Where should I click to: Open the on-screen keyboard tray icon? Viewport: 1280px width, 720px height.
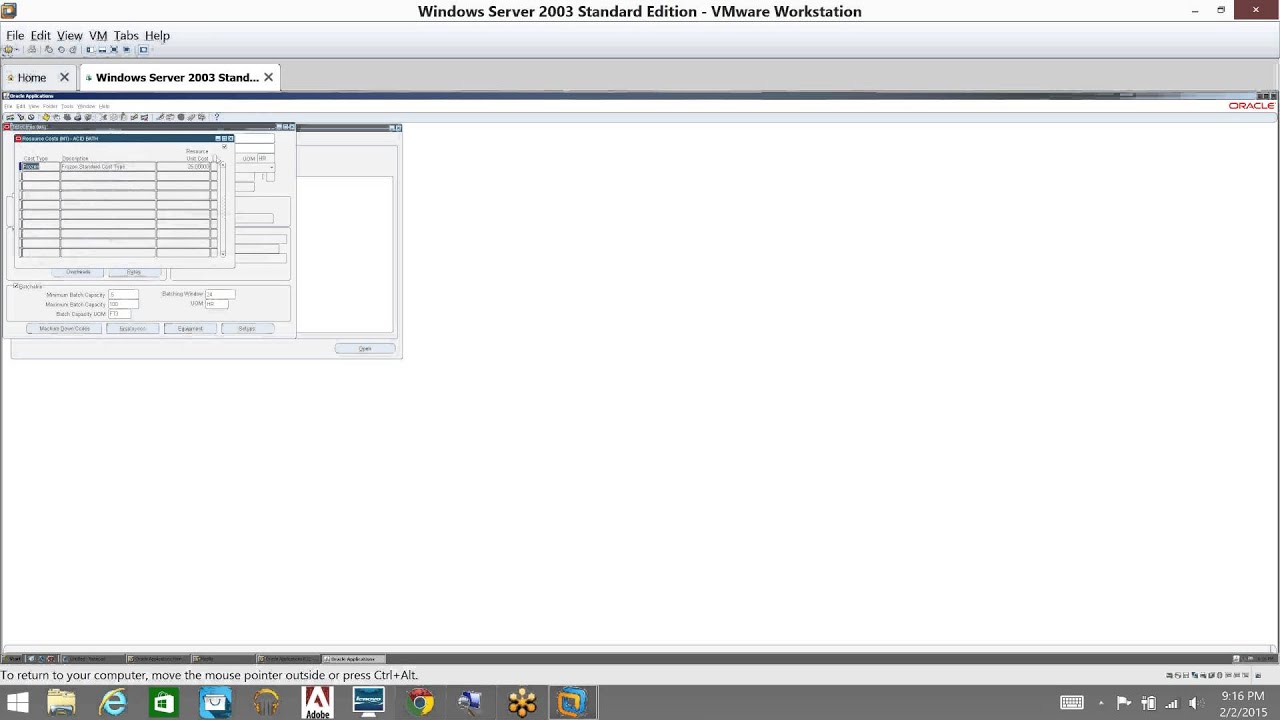click(x=1071, y=703)
